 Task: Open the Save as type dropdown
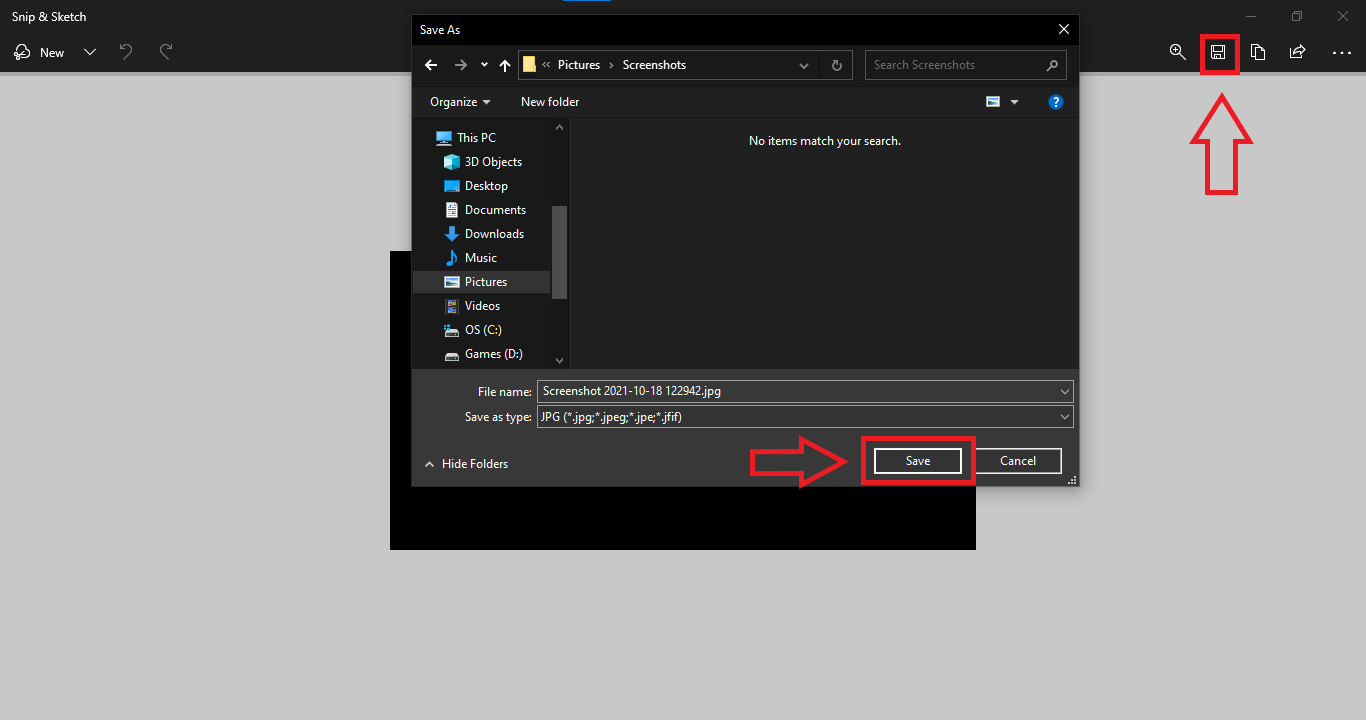[x=805, y=417]
